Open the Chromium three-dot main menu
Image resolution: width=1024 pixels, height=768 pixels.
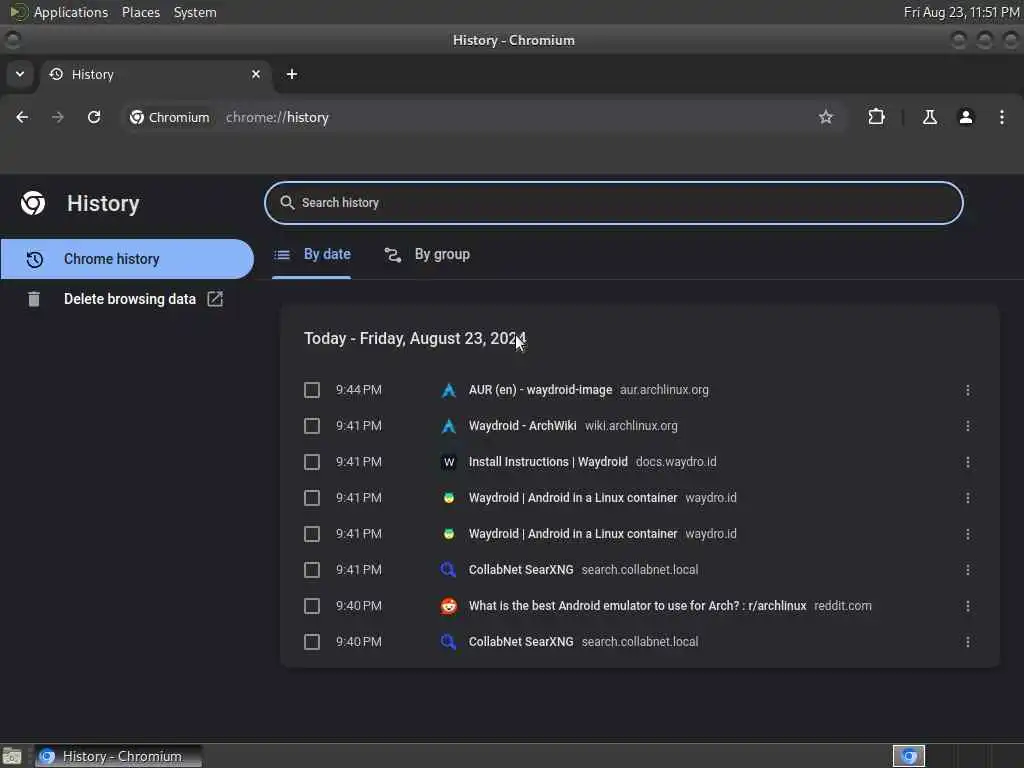click(1002, 117)
